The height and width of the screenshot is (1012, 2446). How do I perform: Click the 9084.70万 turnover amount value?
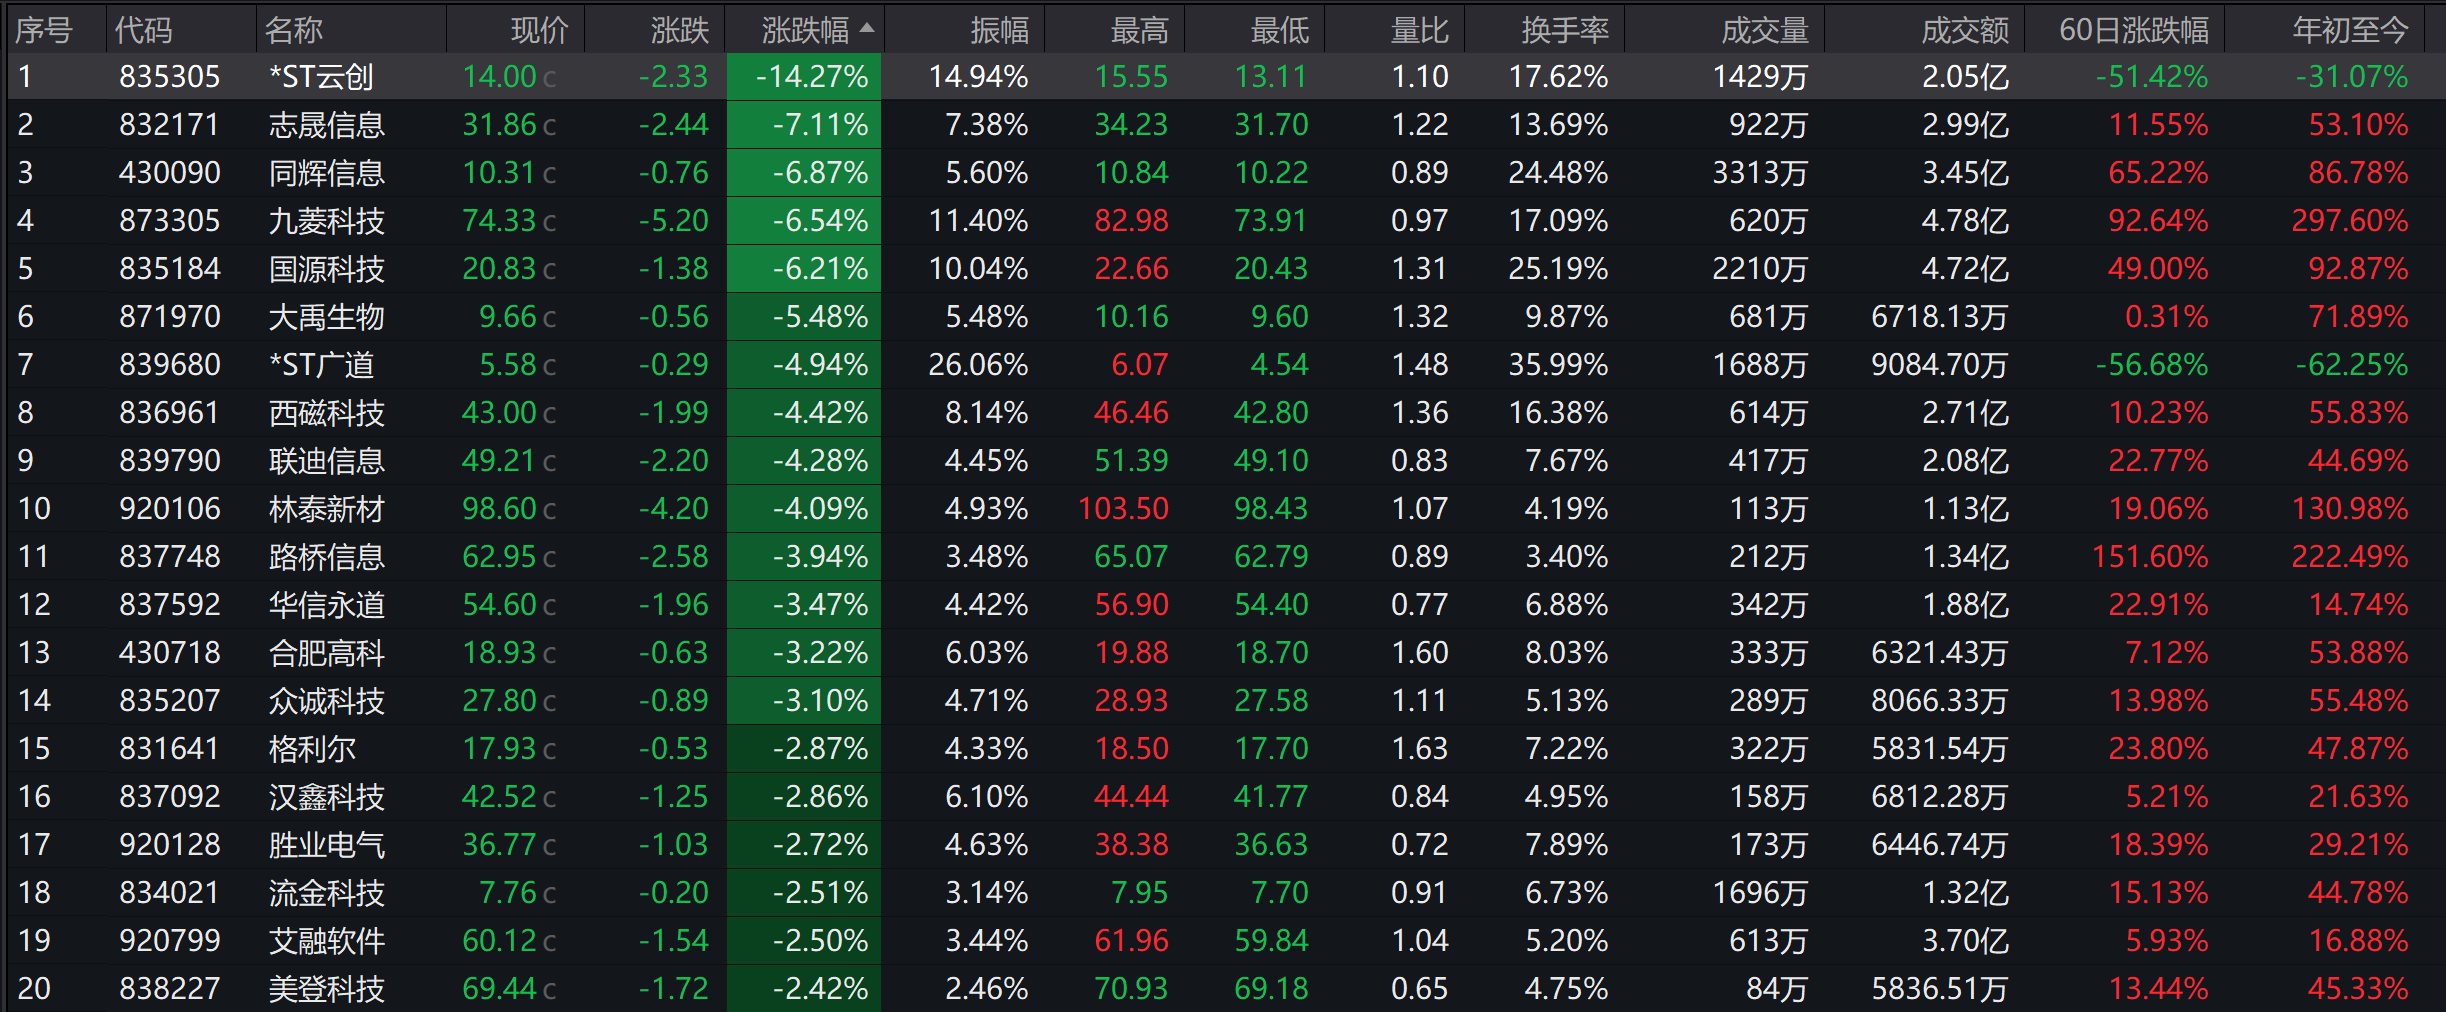pyautogui.click(x=1940, y=365)
